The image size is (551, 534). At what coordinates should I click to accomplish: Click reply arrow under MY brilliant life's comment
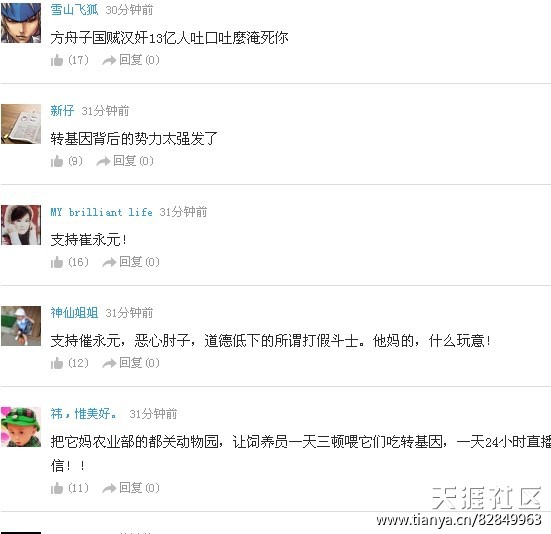pos(109,262)
